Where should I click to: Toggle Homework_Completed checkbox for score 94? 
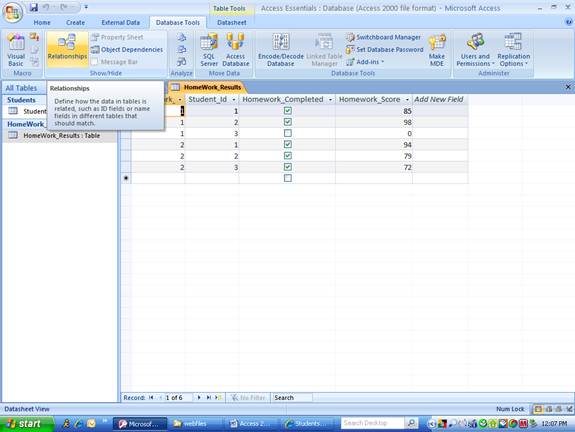(288, 144)
